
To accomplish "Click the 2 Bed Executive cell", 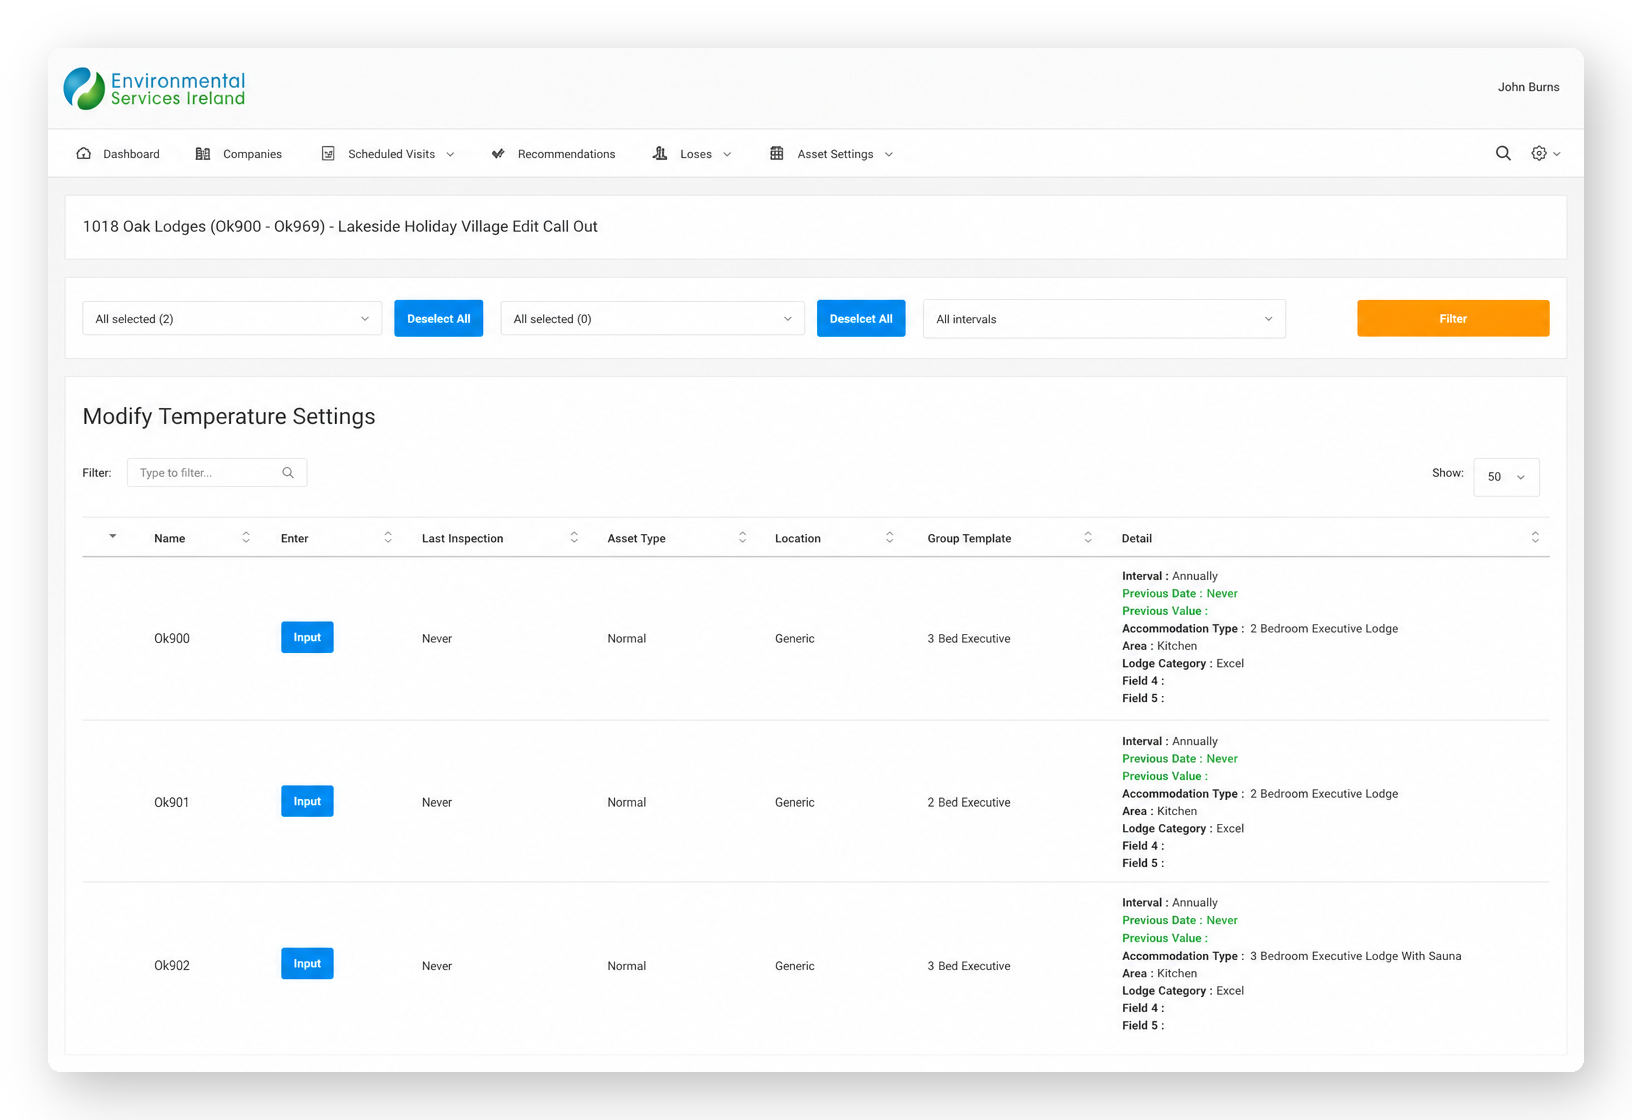I will coord(969,802).
